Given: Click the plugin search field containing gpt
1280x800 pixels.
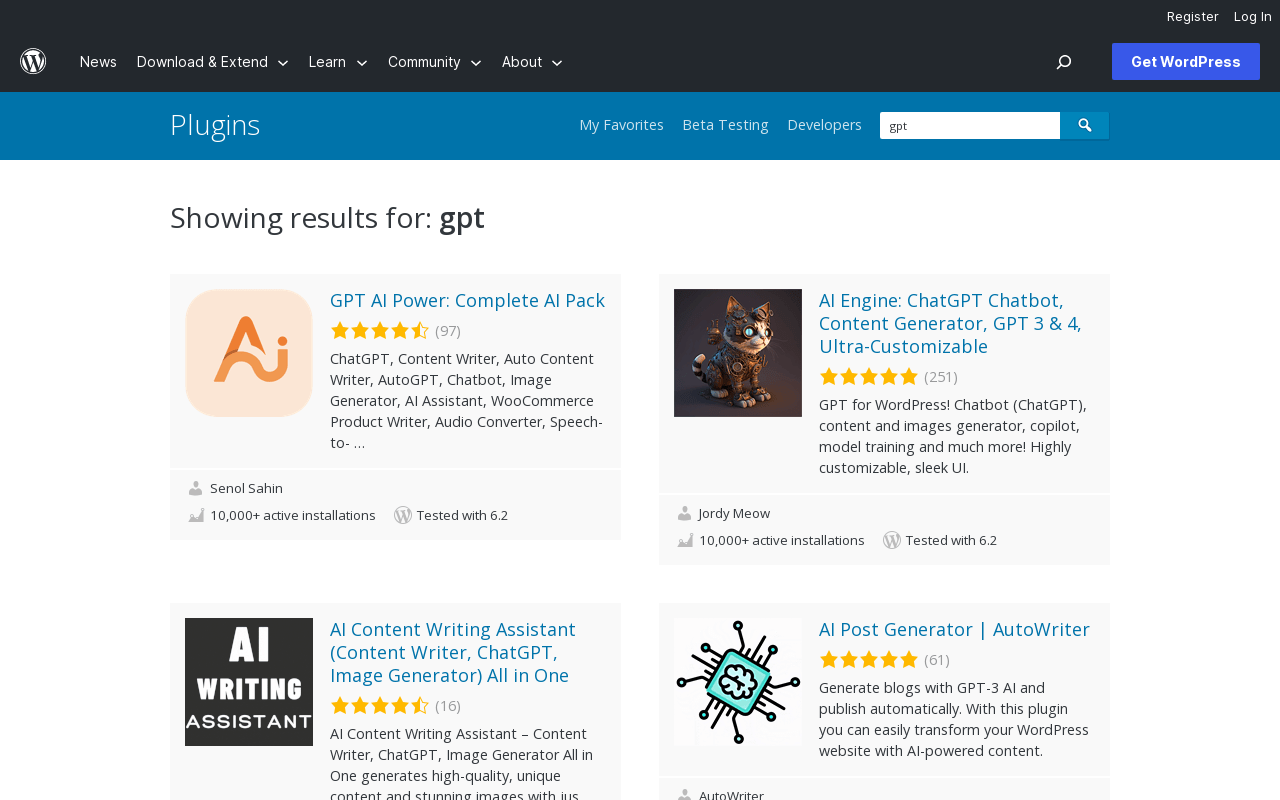Looking at the screenshot, I should click(x=970, y=125).
